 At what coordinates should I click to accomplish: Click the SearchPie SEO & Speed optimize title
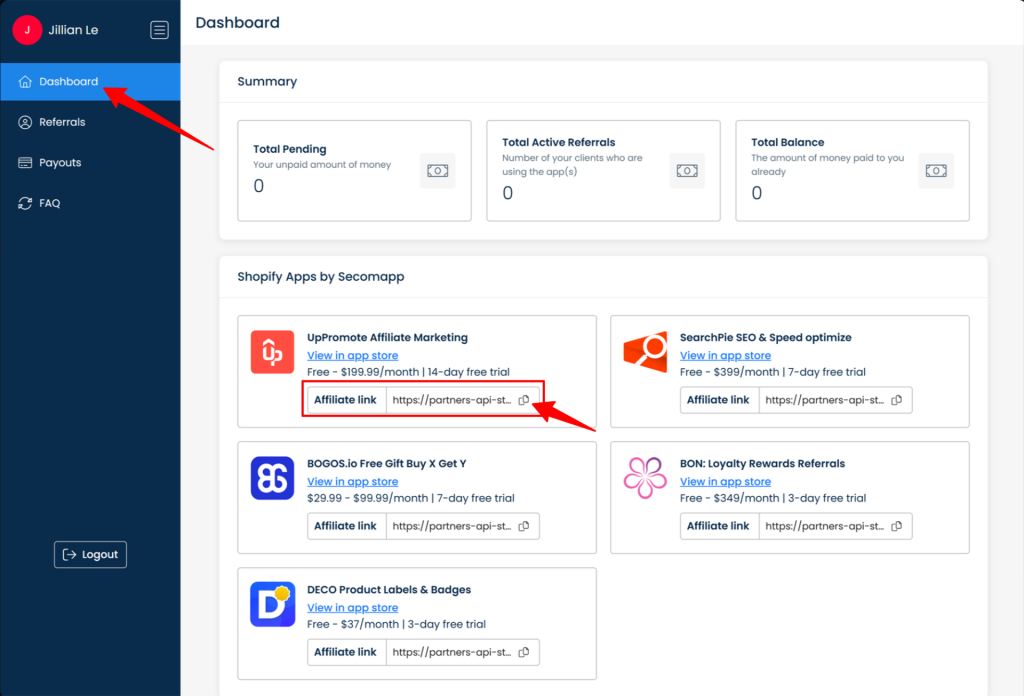[x=765, y=338]
